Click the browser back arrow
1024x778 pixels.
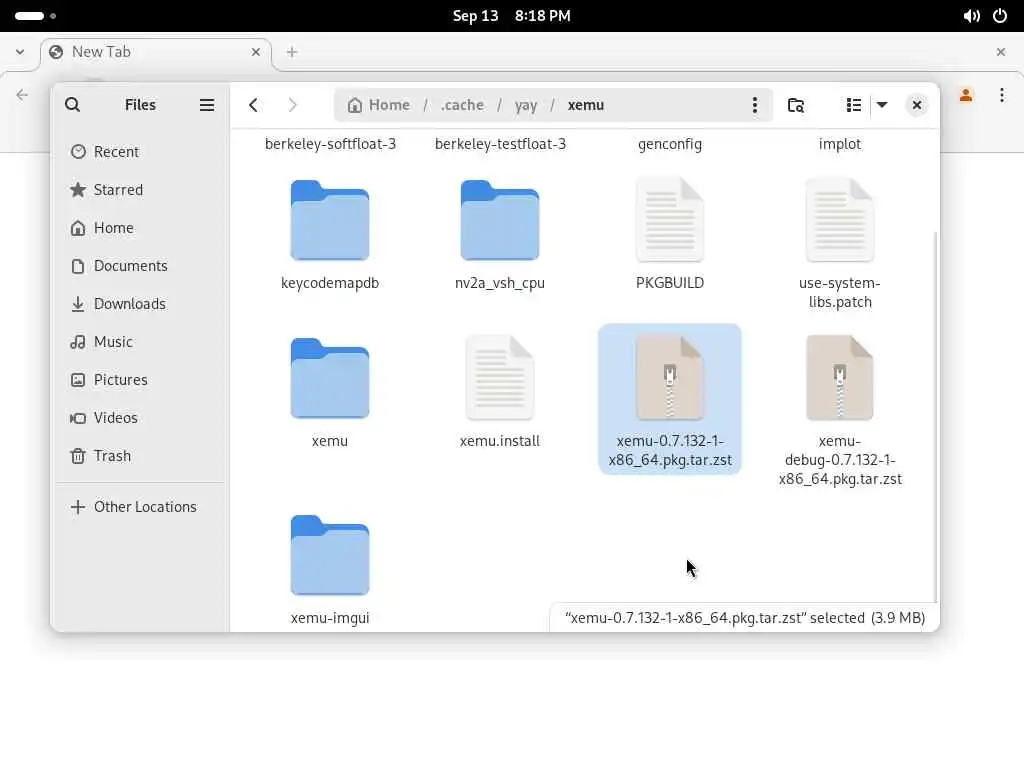pyautogui.click(x=22, y=95)
